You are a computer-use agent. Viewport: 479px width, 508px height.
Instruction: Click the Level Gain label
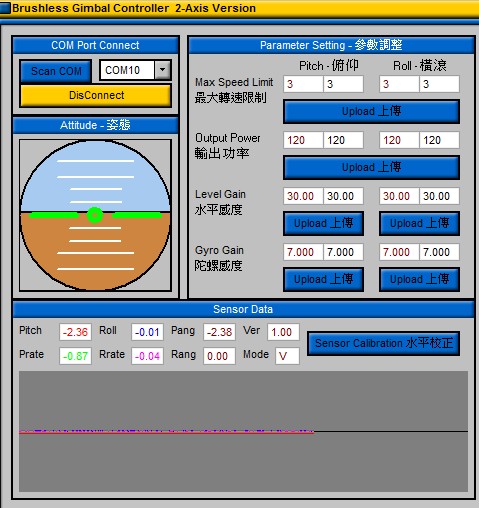[220, 194]
